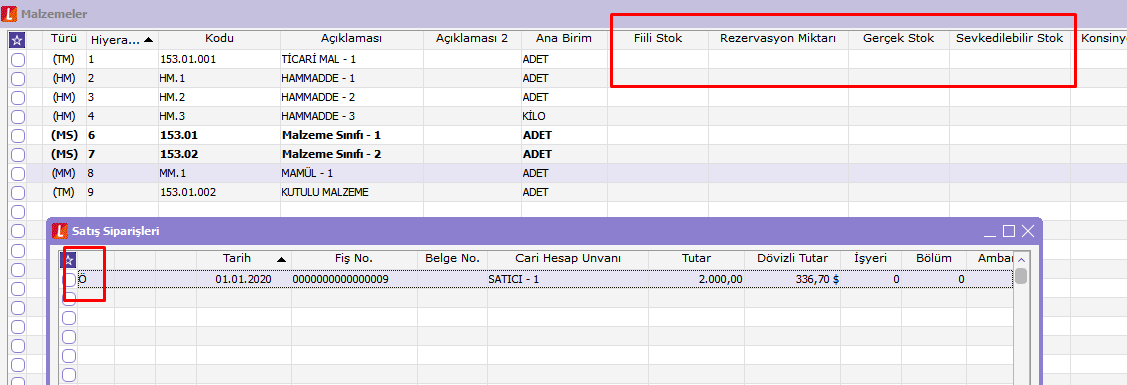Image resolution: width=1127 pixels, height=385 pixels.
Task: Select the checkbox of order dated 01.01.2020
Action: pyautogui.click(x=69, y=279)
